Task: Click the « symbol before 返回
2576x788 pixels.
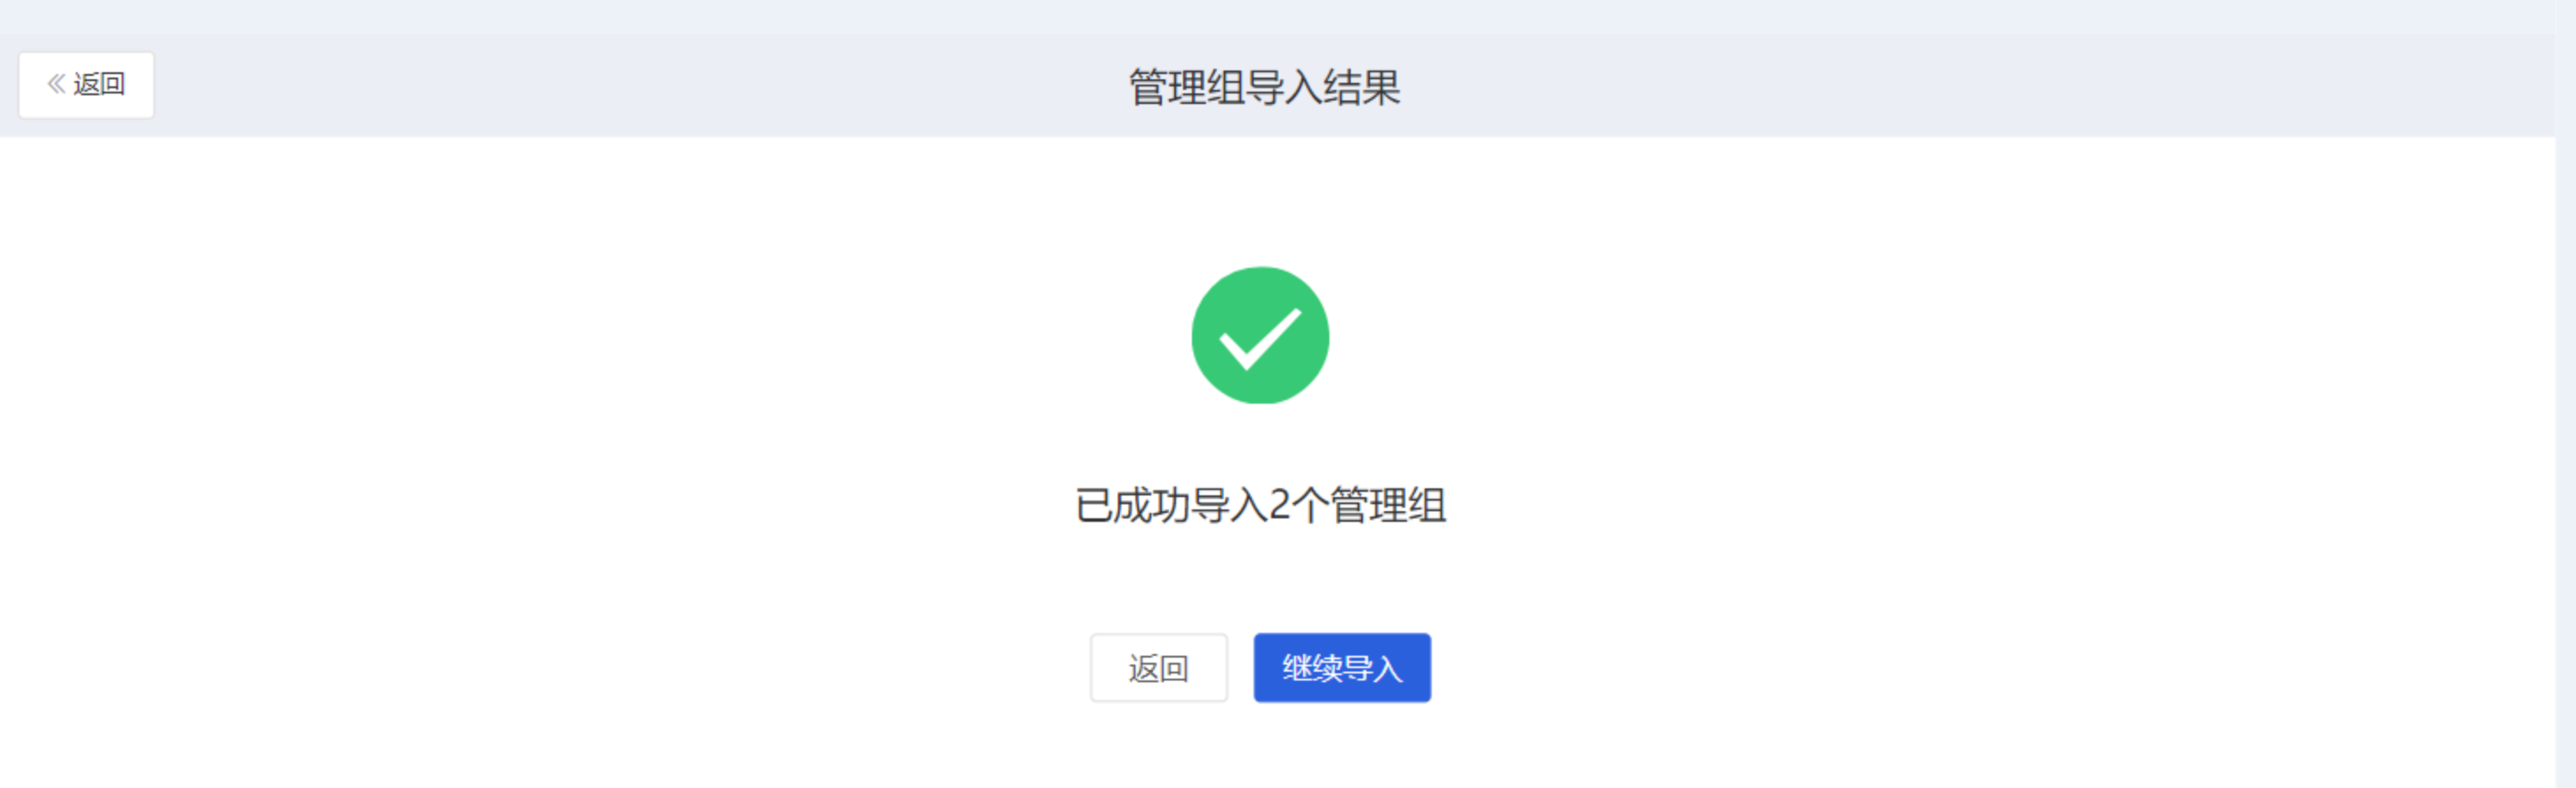Action: pyautogui.click(x=57, y=84)
